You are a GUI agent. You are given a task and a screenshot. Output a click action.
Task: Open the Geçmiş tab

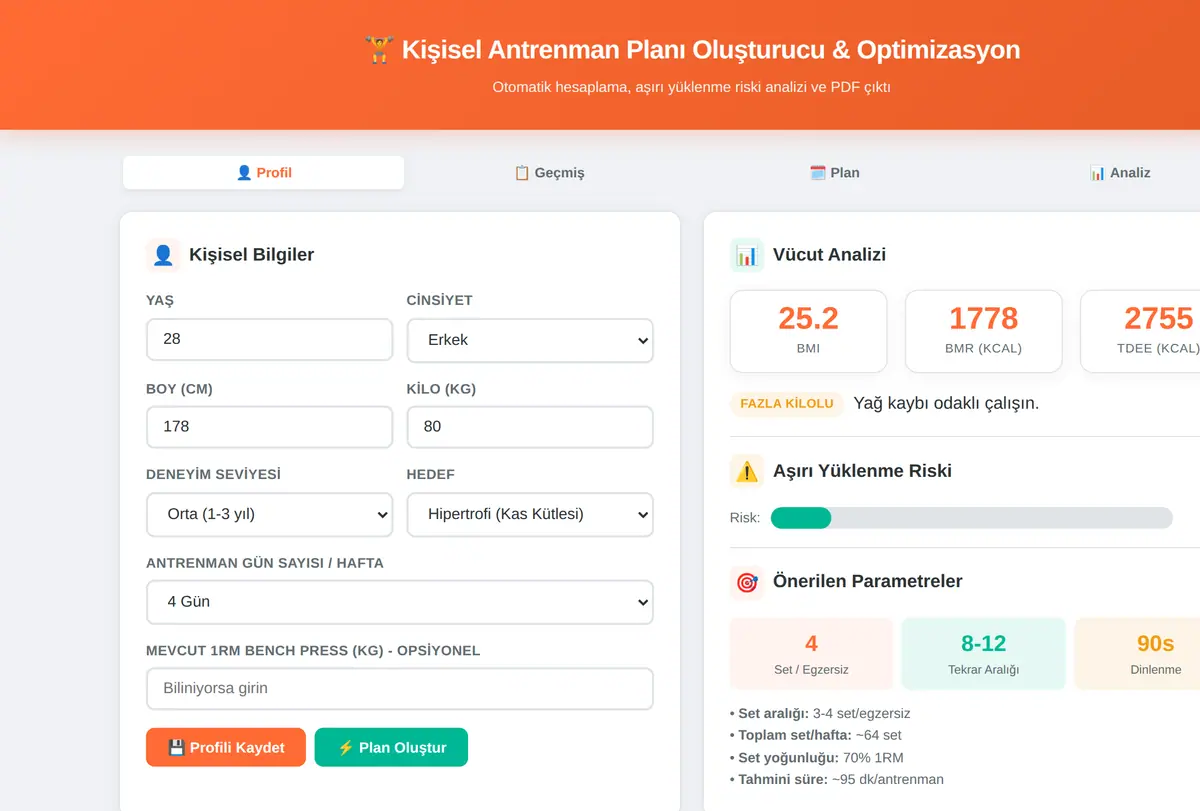click(549, 172)
